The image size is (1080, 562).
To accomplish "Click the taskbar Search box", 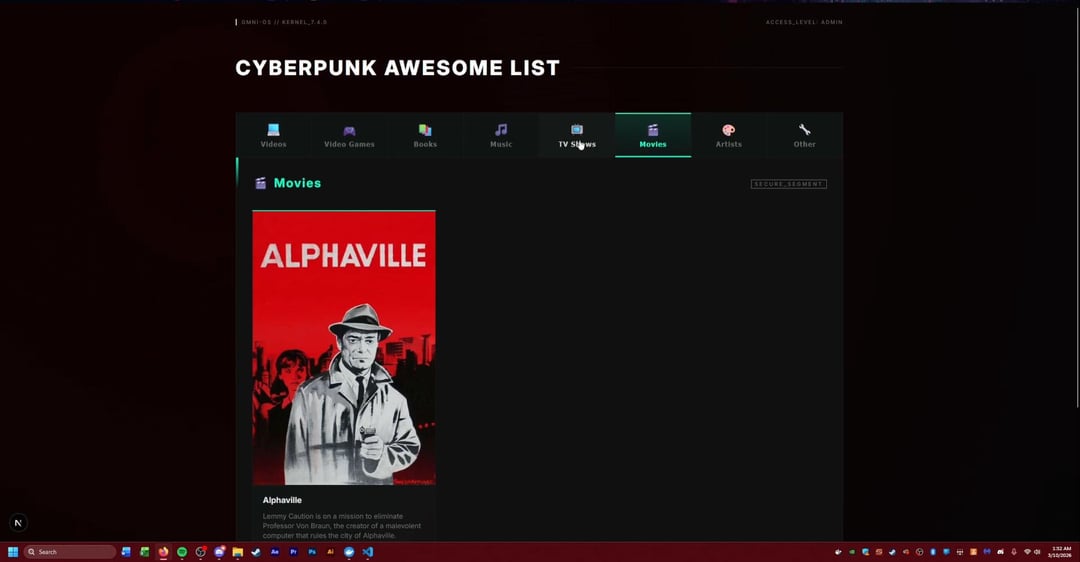I will 70,552.
